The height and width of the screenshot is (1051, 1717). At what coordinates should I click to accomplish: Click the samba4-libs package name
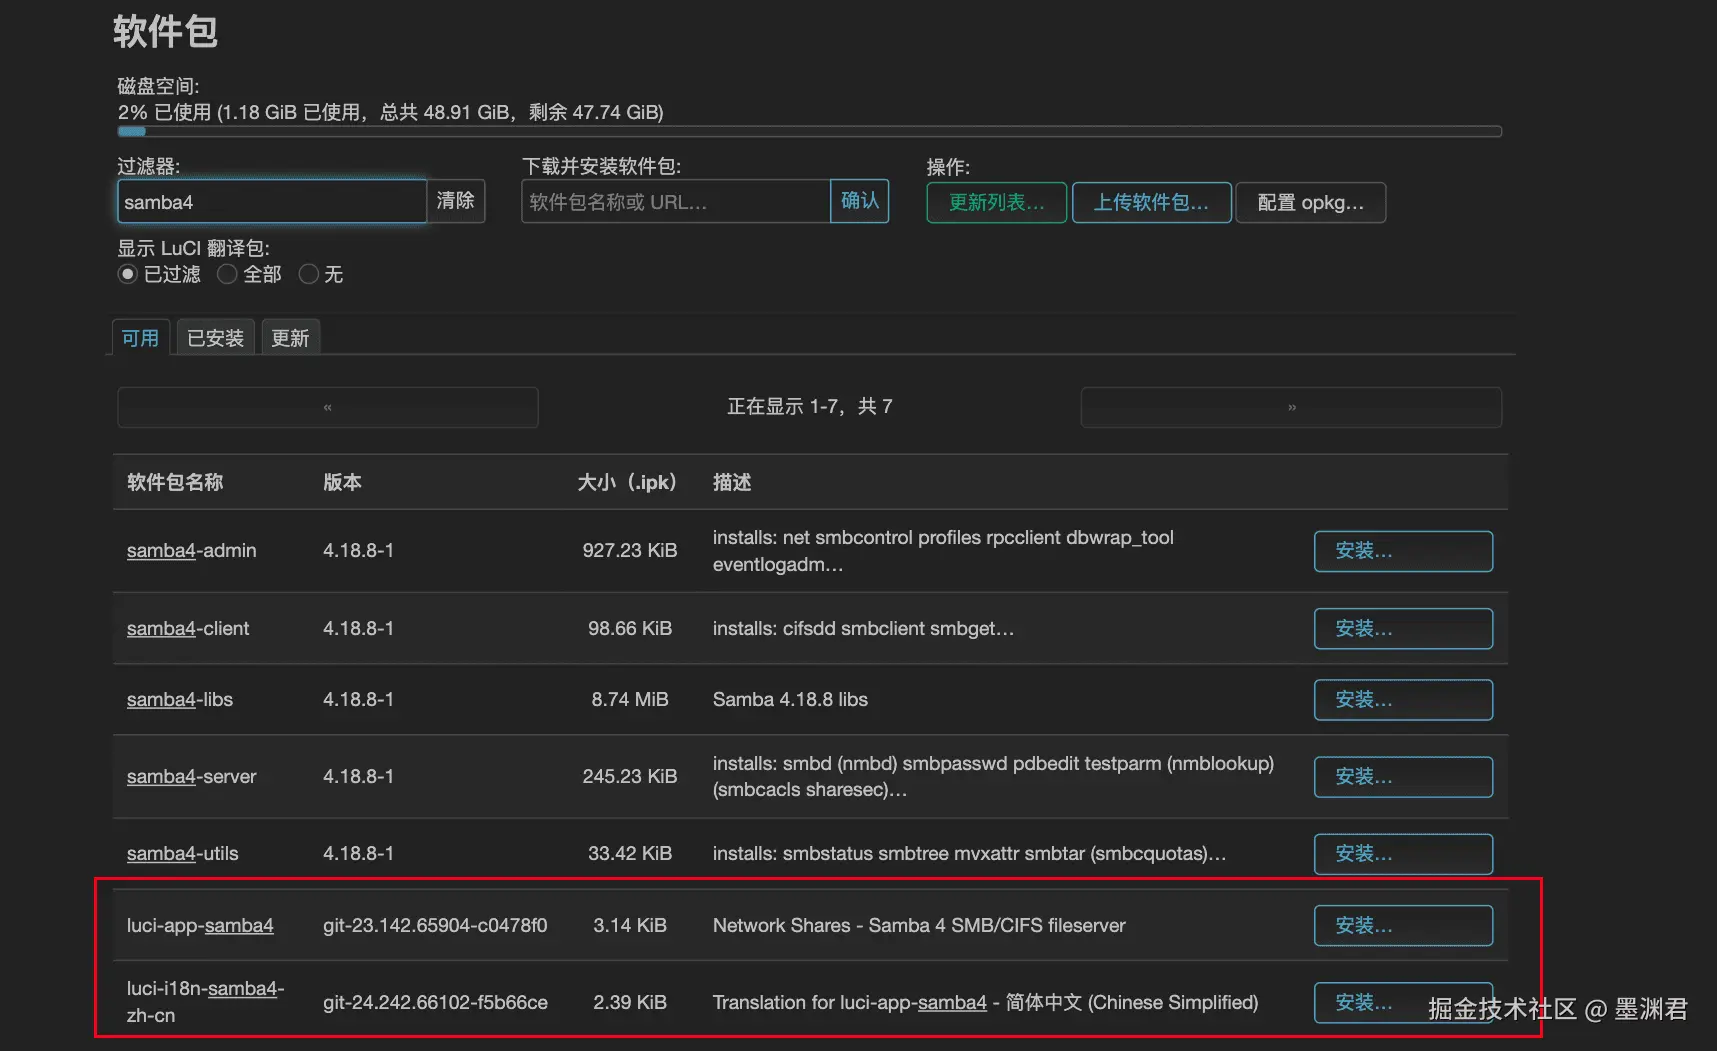[180, 699]
